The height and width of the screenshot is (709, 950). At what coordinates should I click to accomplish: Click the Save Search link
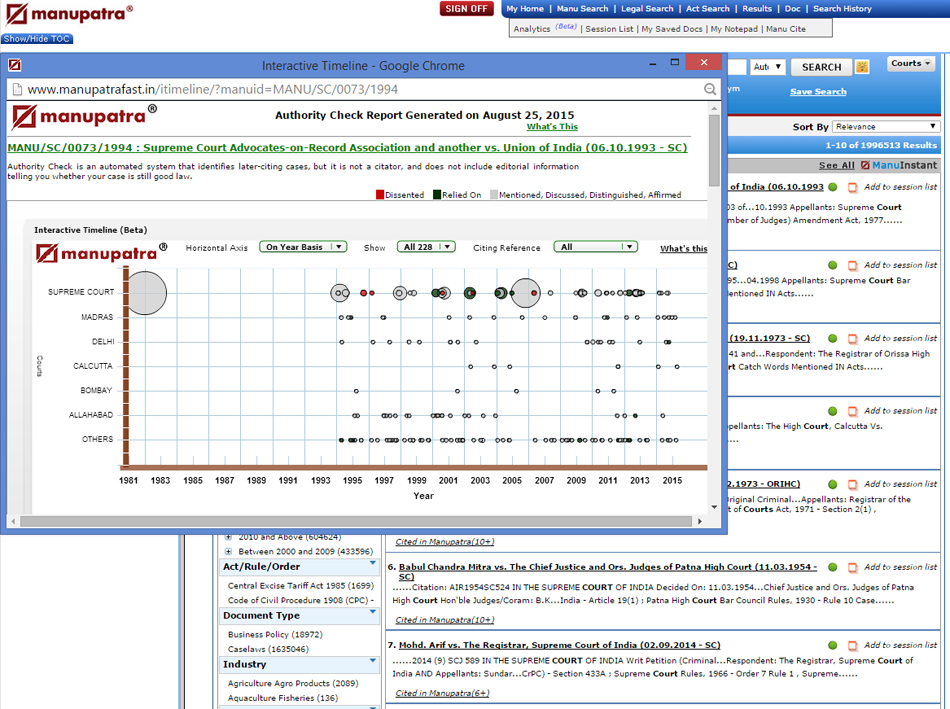click(x=818, y=92)
